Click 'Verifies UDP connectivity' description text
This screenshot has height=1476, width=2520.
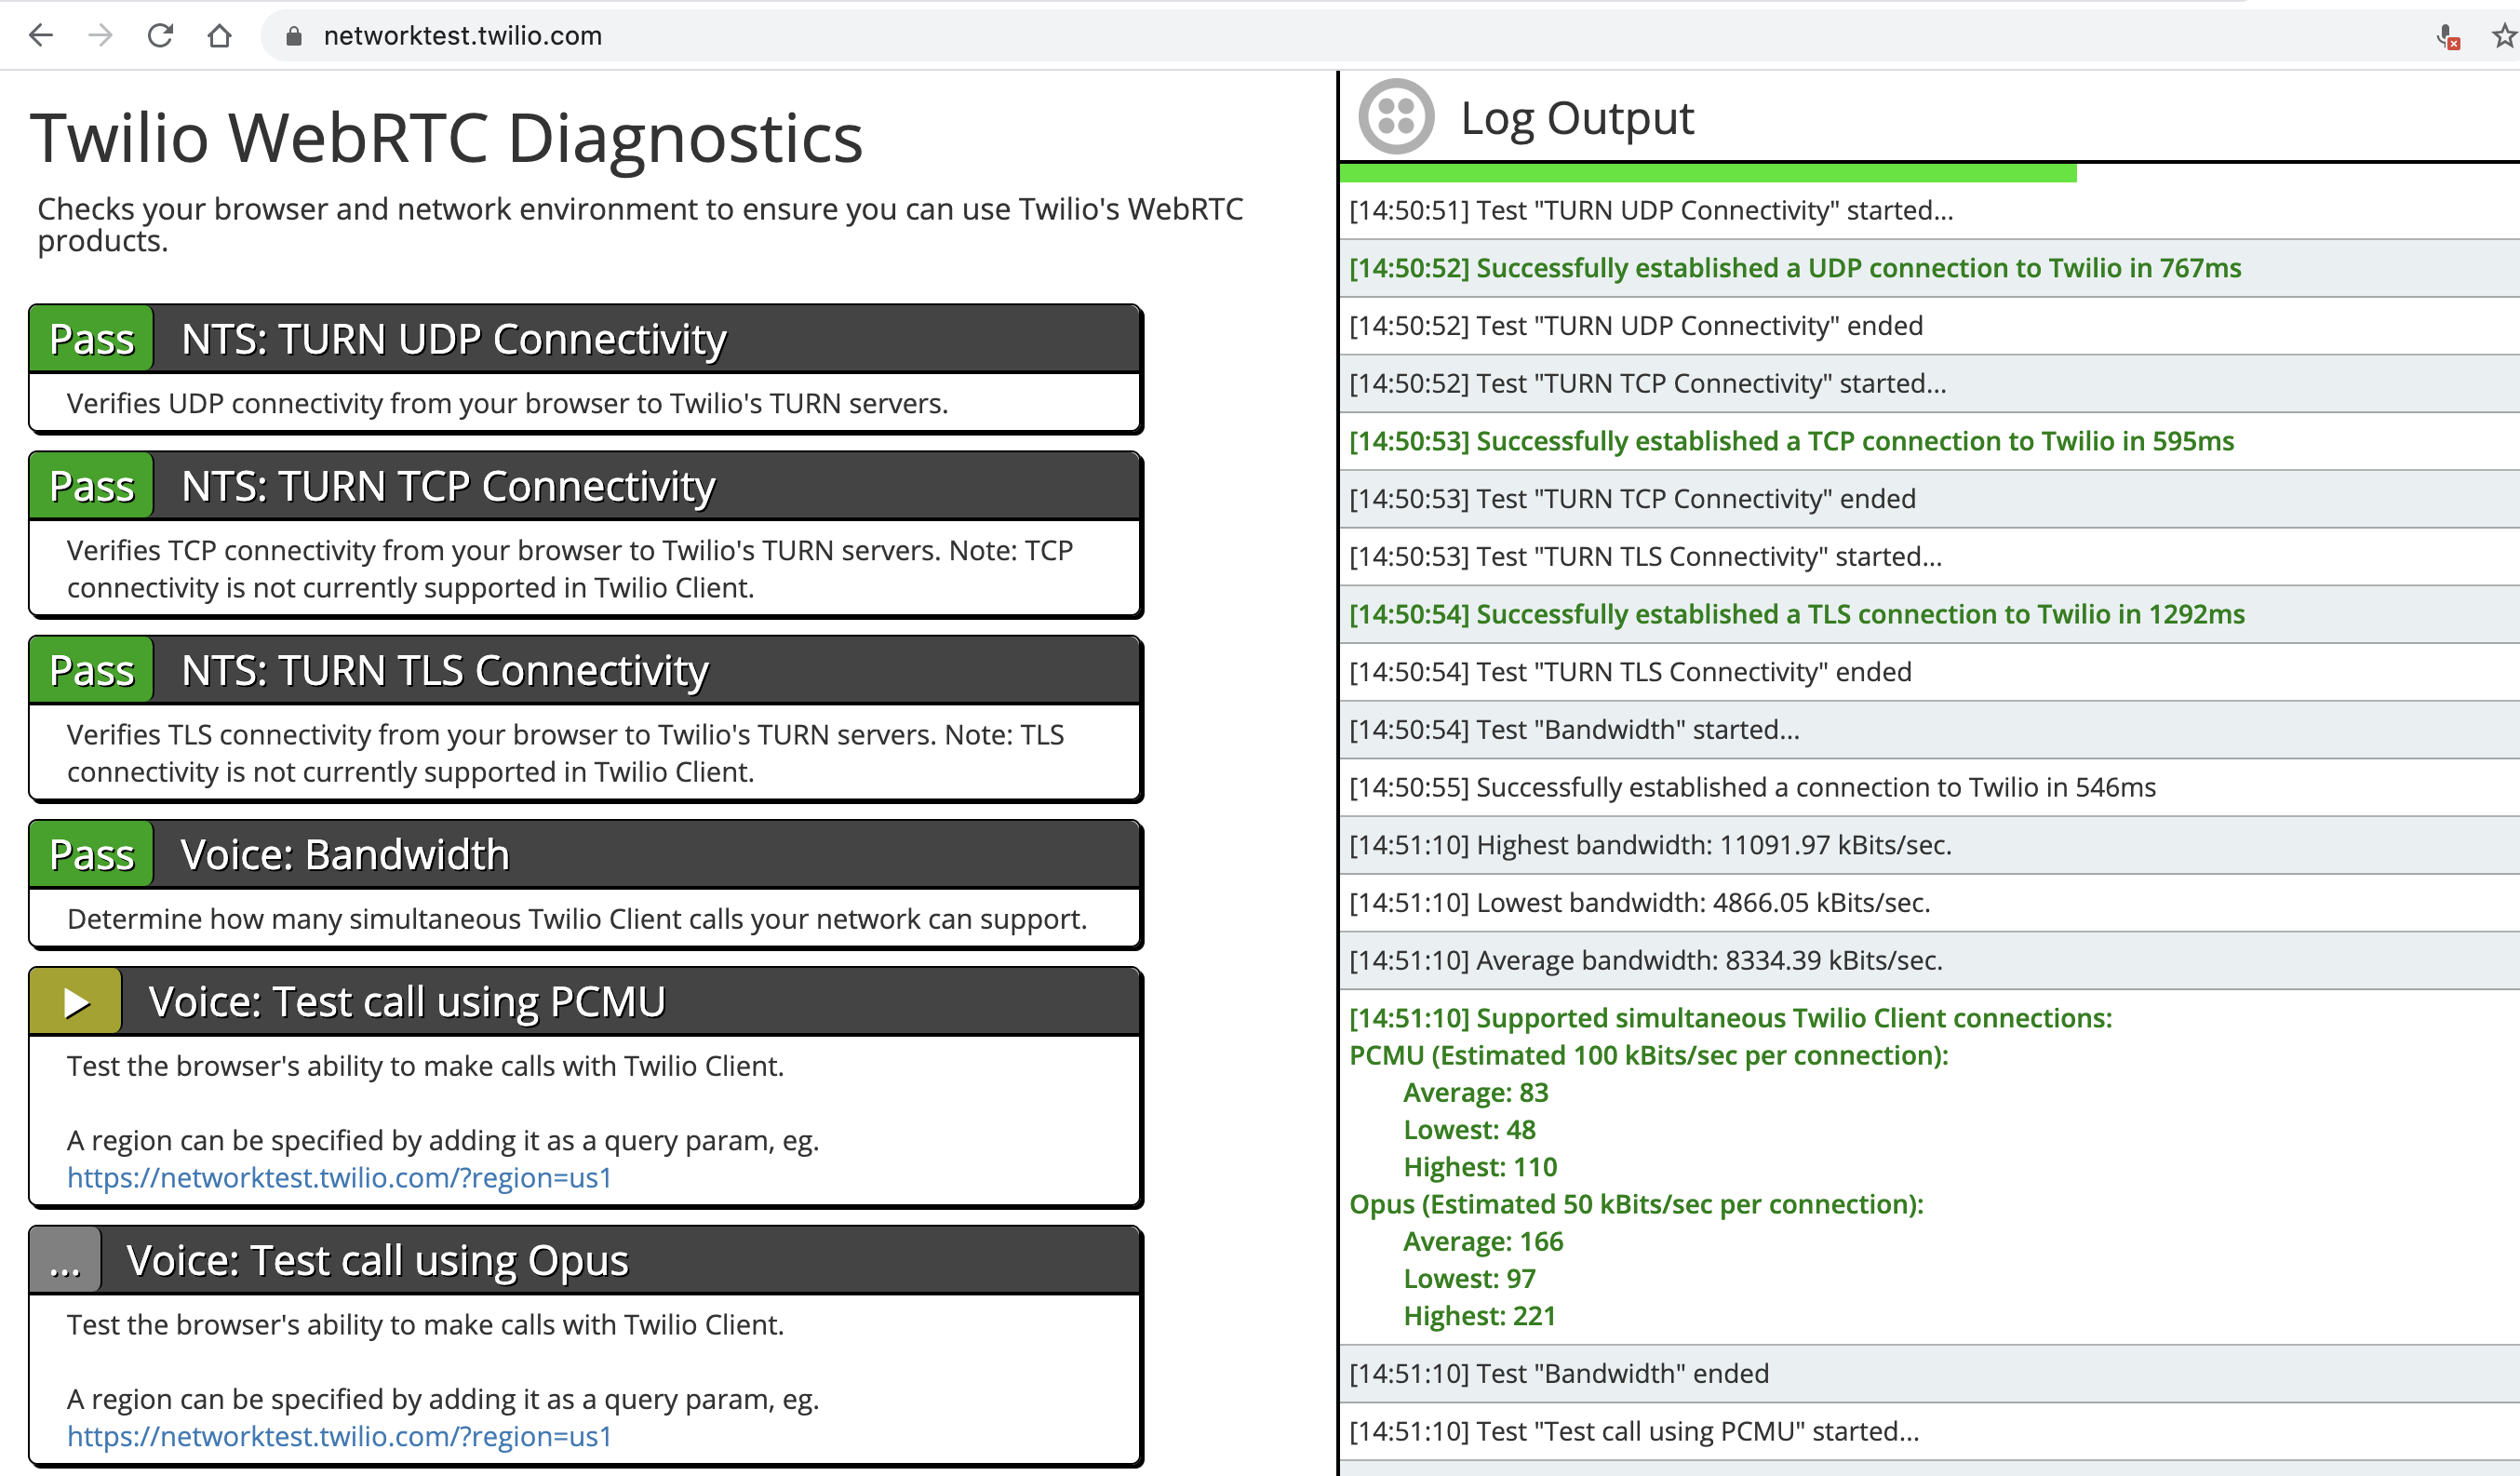[507, 403]
